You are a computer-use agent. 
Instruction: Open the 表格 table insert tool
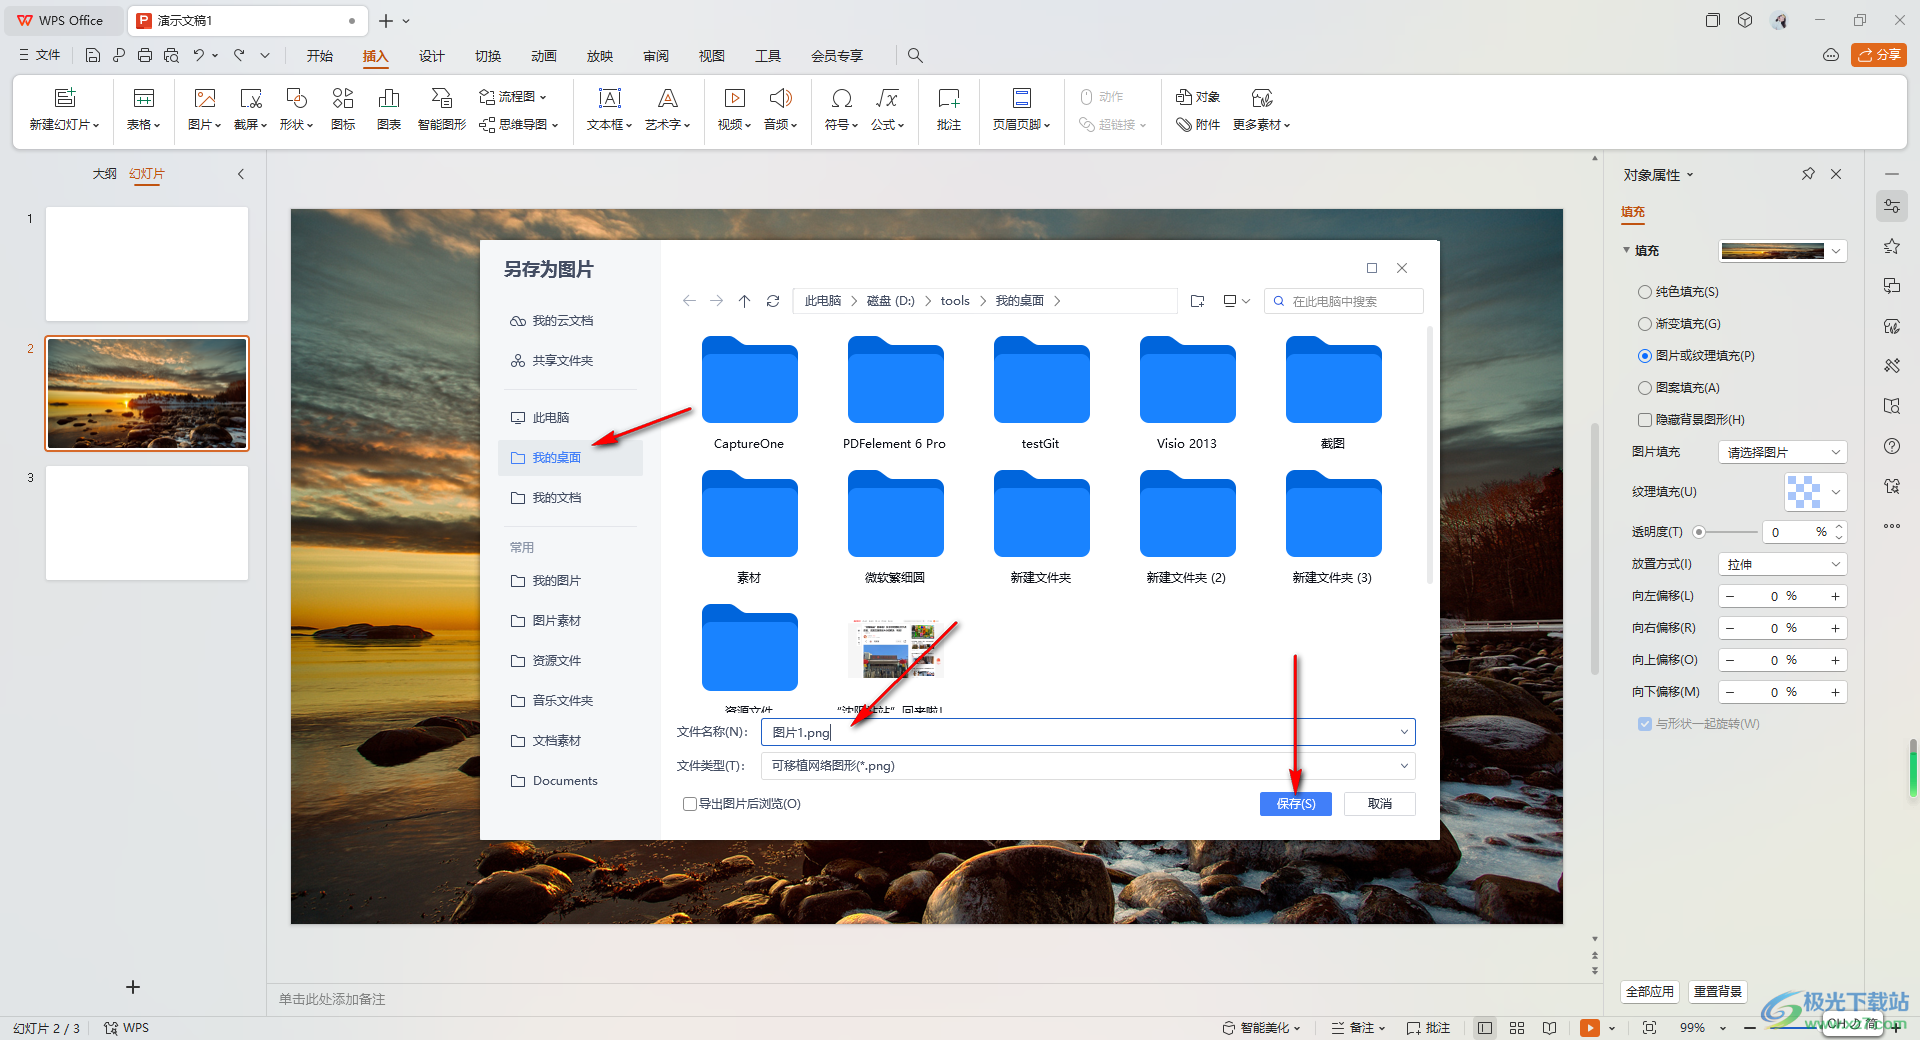click(x=143, y=110)
